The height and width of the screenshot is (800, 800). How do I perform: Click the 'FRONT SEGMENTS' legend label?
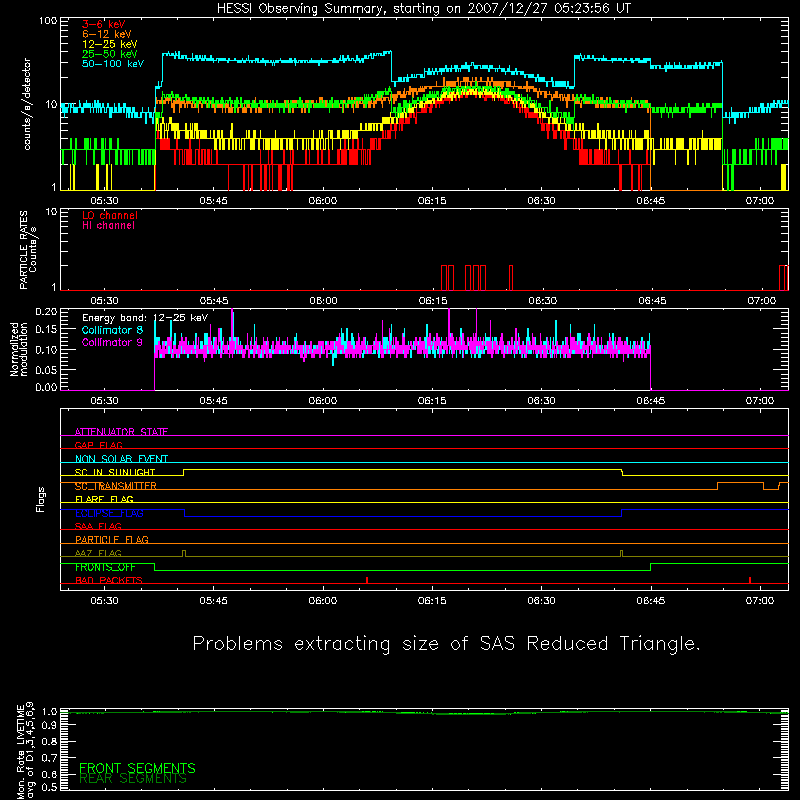pyautogui.click(x=137, y=768)
